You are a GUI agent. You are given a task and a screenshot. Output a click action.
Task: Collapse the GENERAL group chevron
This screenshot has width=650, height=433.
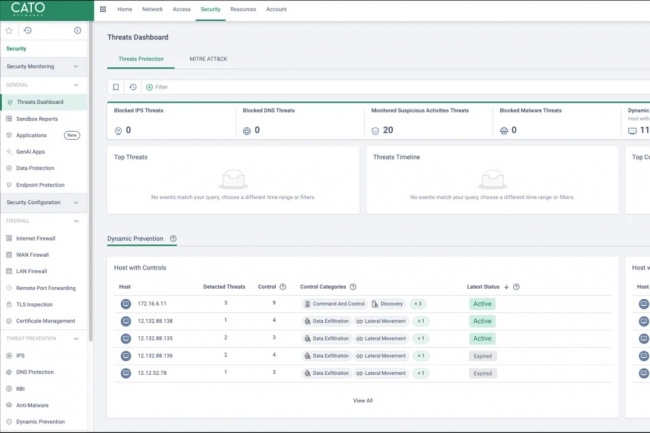[x=78, y=85]
